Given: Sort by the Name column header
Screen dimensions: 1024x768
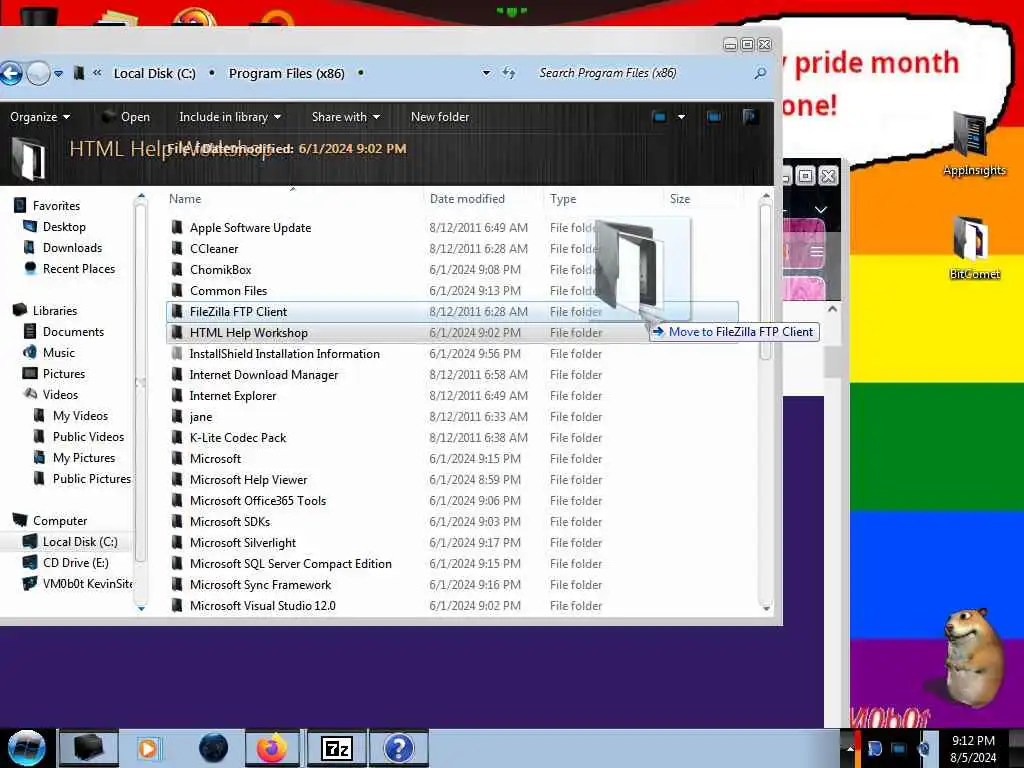Looking at the screenshot, I should [x=185, y=199].
